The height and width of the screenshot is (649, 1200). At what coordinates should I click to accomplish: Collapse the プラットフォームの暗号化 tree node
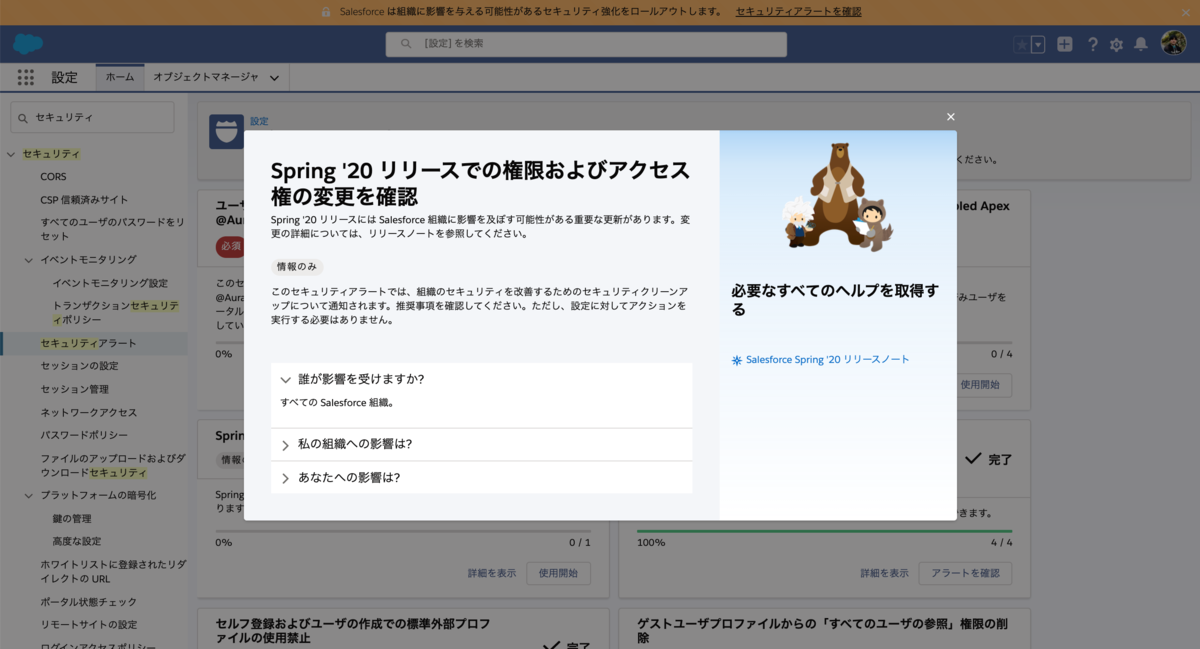29,496
